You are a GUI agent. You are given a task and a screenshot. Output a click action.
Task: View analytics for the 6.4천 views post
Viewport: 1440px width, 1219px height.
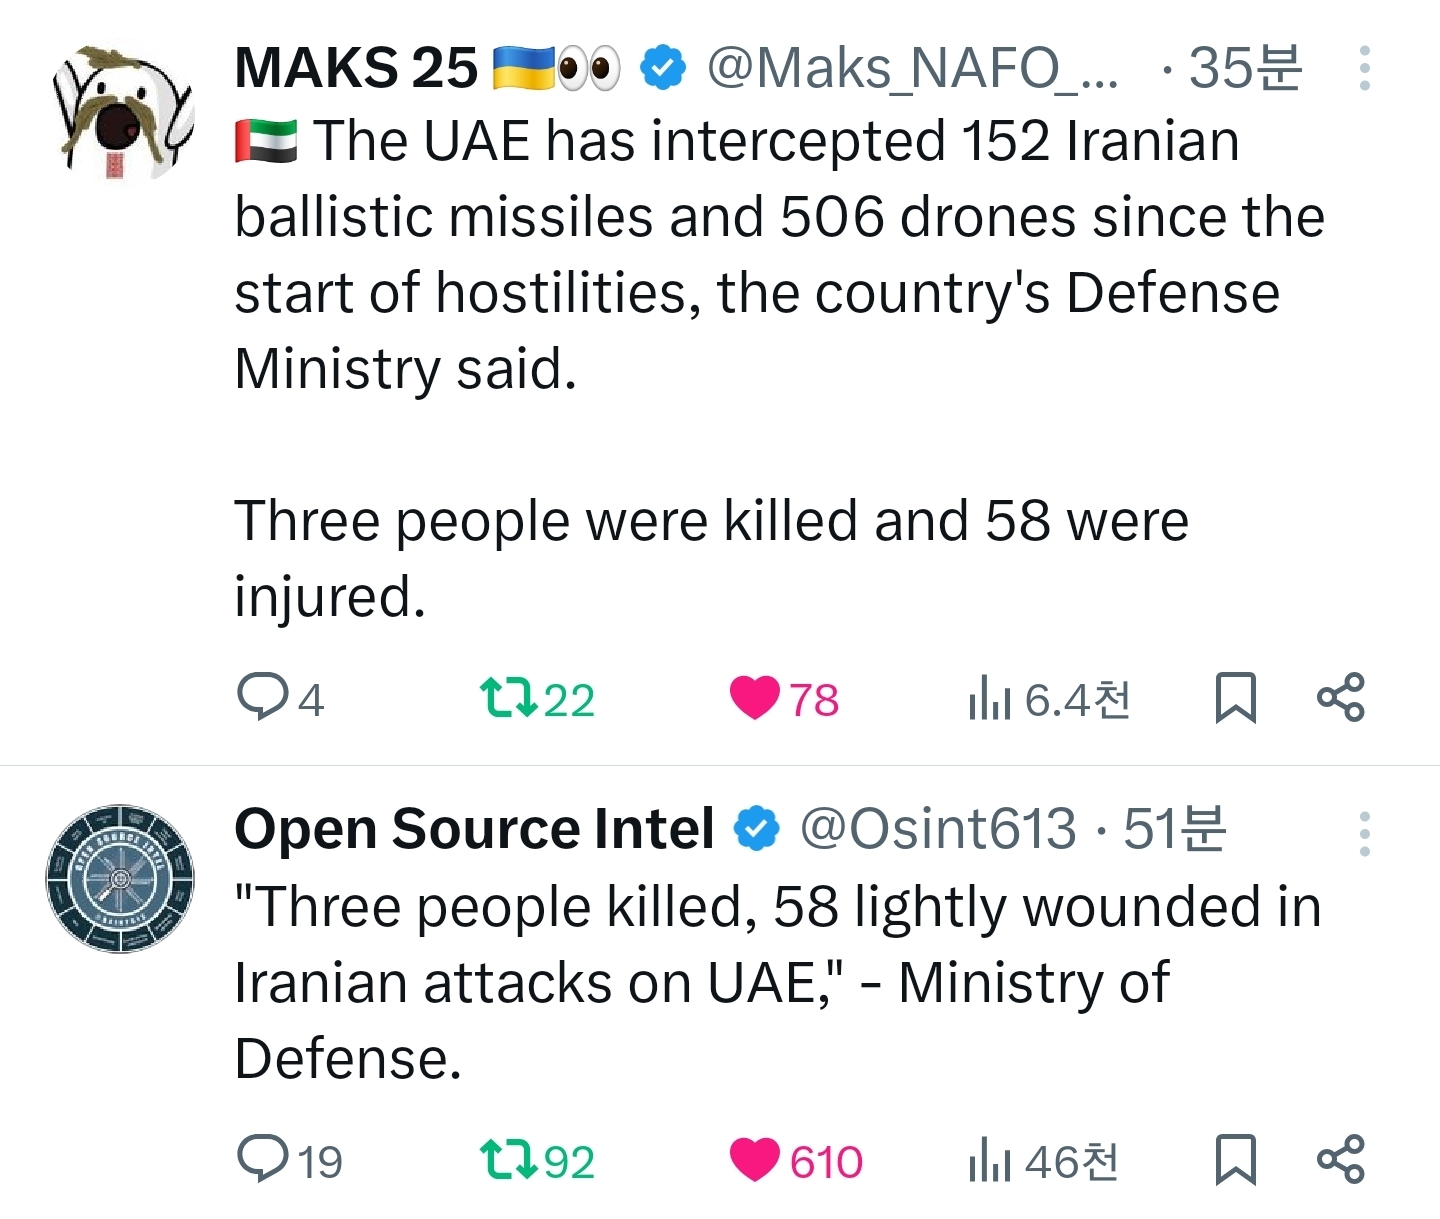click(x=1048, y=699)
